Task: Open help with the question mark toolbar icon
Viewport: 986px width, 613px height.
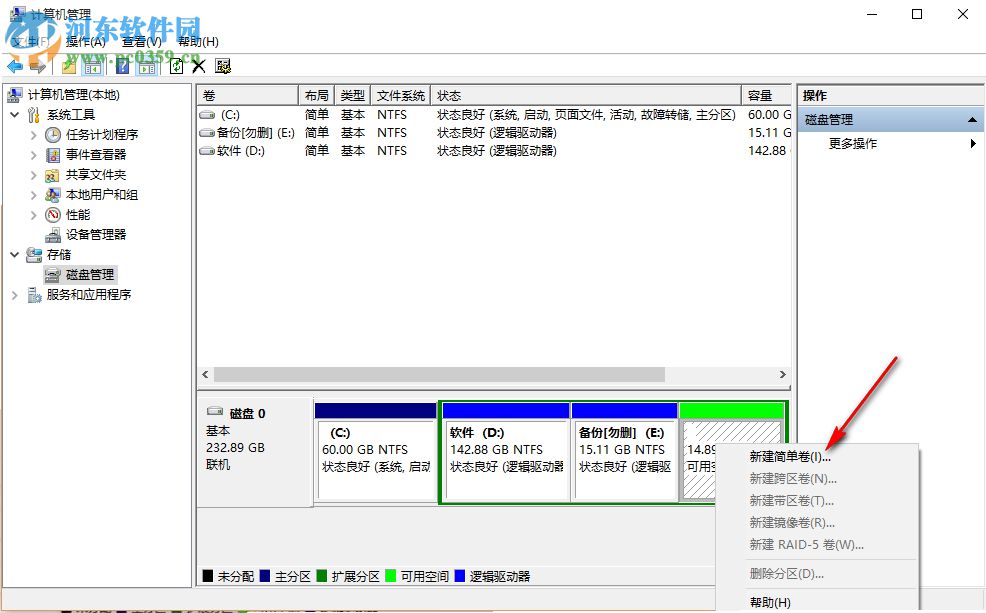Action: click(124, 66)
